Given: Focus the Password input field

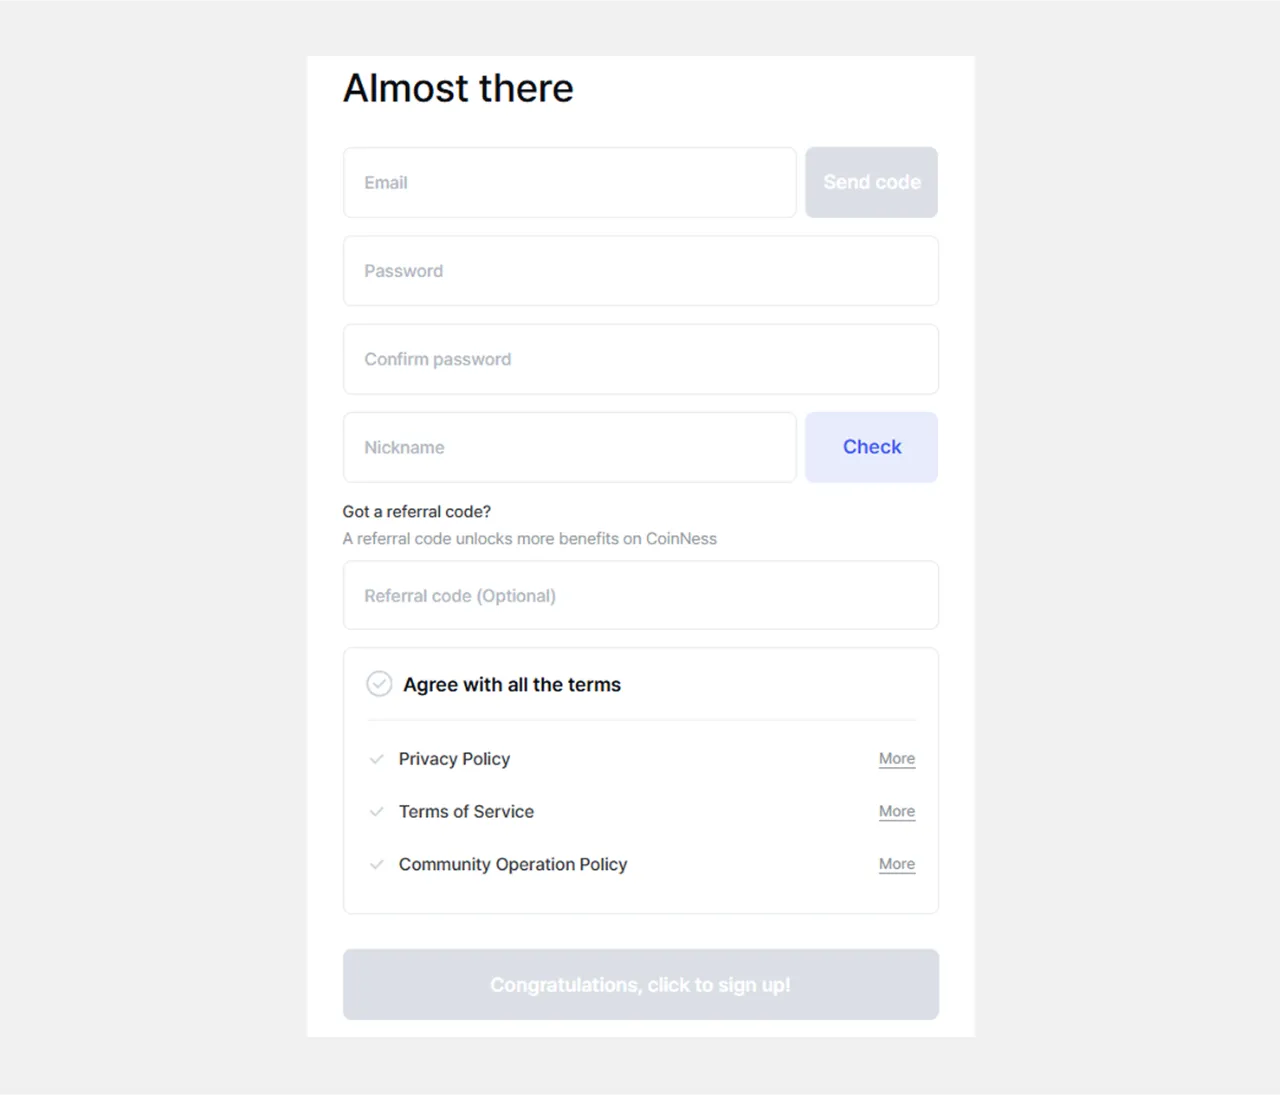Looking at the screenshot, I should [641, 271].
